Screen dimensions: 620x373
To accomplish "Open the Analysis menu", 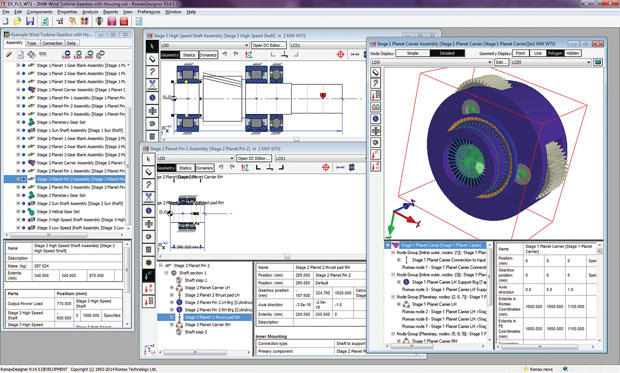I will pos(90,12).
